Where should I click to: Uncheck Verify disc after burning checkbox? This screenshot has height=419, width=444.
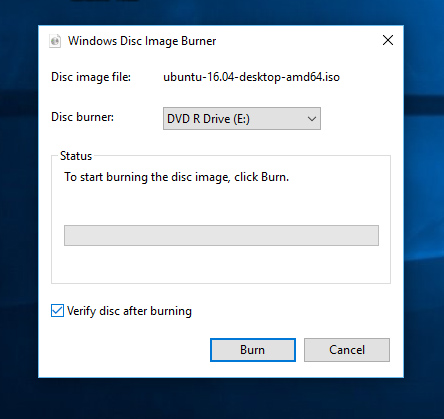pyautogui.click(x=57, y=311)
